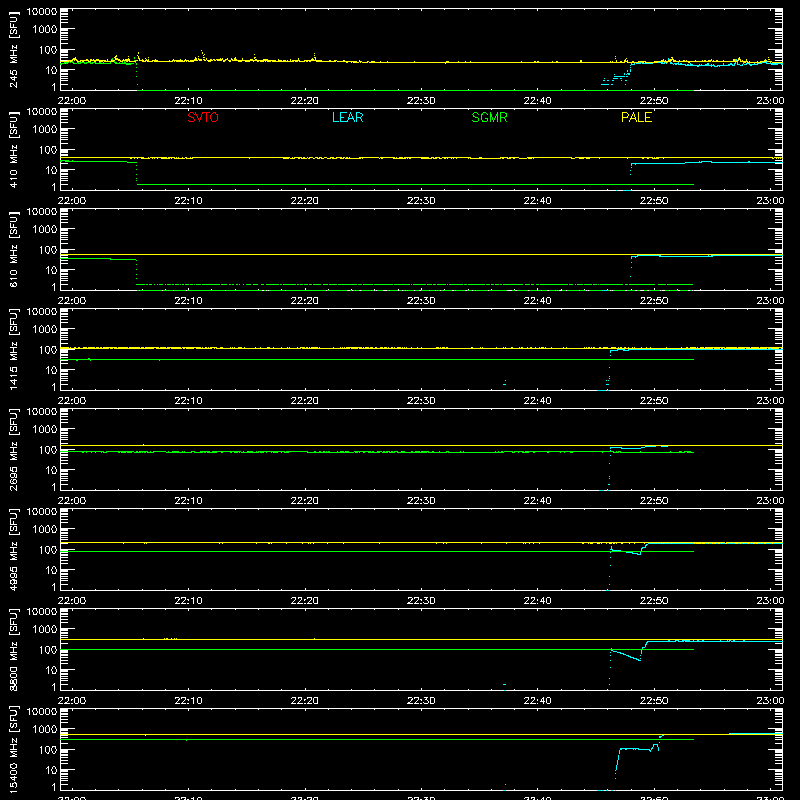Click the 22:00 tick label of the 4995 MHz panel

point(71,601)
